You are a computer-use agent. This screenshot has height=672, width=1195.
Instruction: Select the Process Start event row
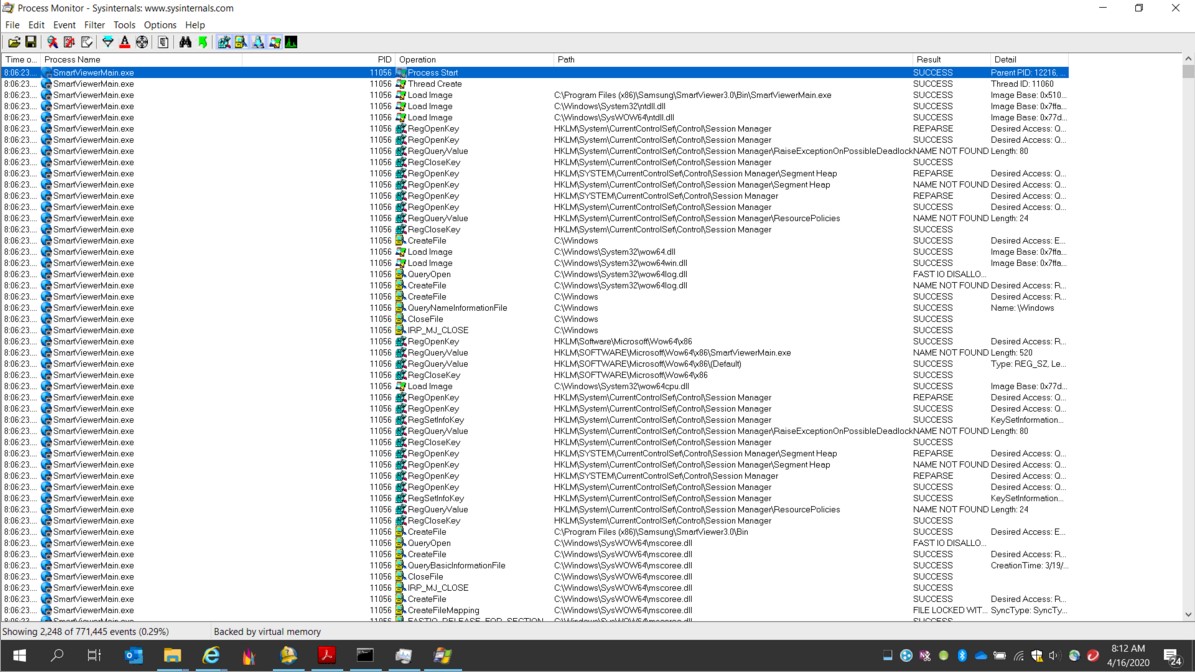tap(534, 72)
